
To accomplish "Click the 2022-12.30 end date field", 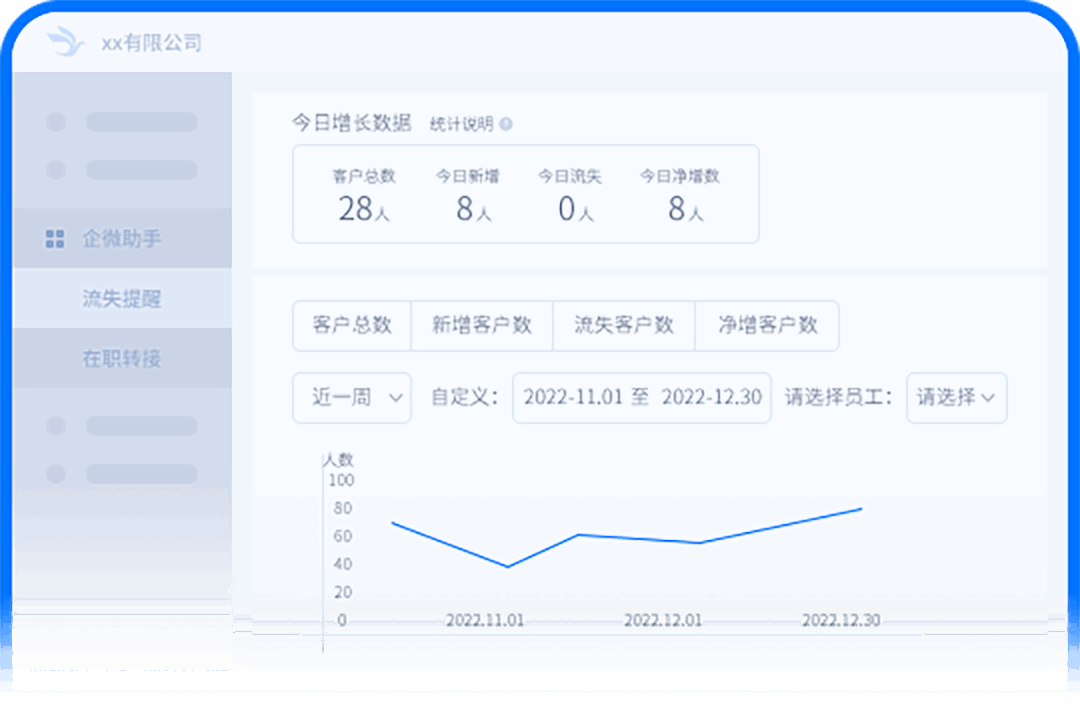I will point(712,398).
